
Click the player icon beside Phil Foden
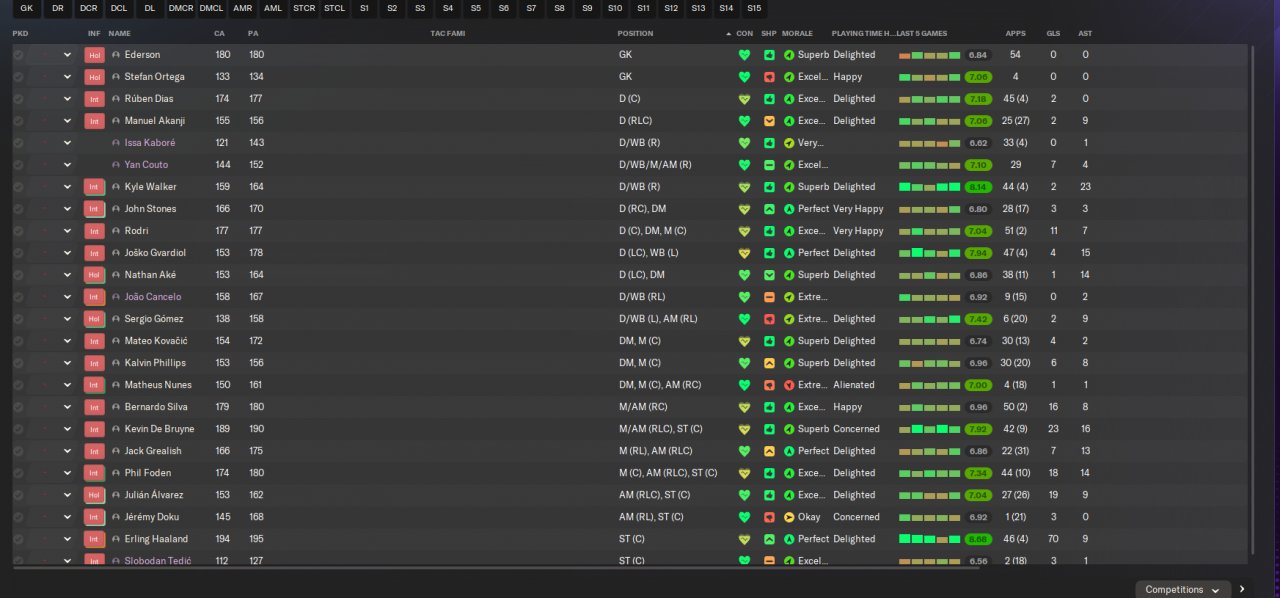point(116,473)
